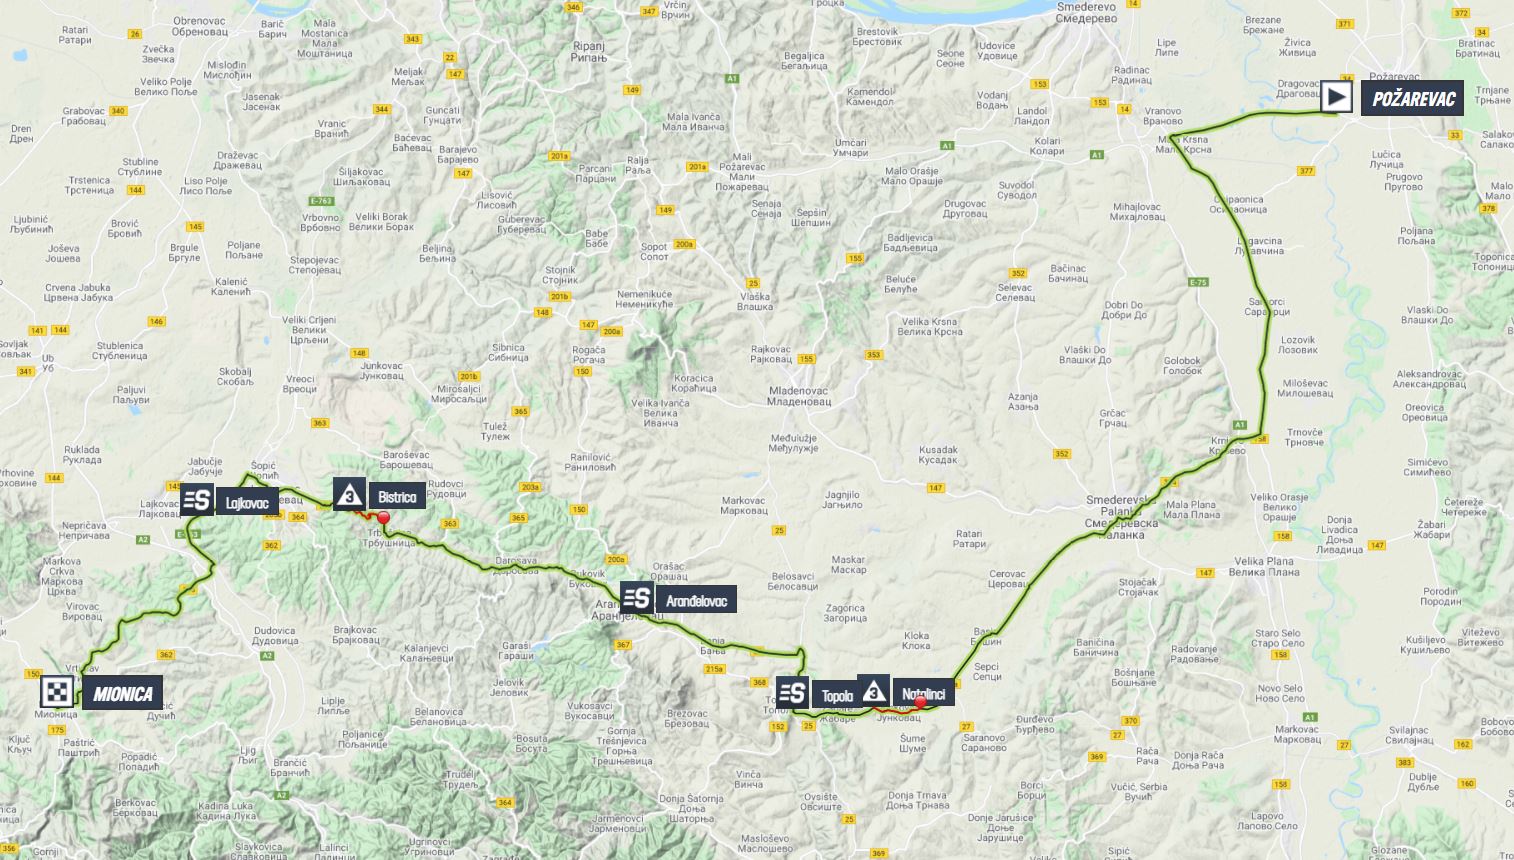Image resolution: width=1514 pixels, height=860 pixels.
Task: Click the category 3 climb icon at Natalinci
Action: point(874,691)
